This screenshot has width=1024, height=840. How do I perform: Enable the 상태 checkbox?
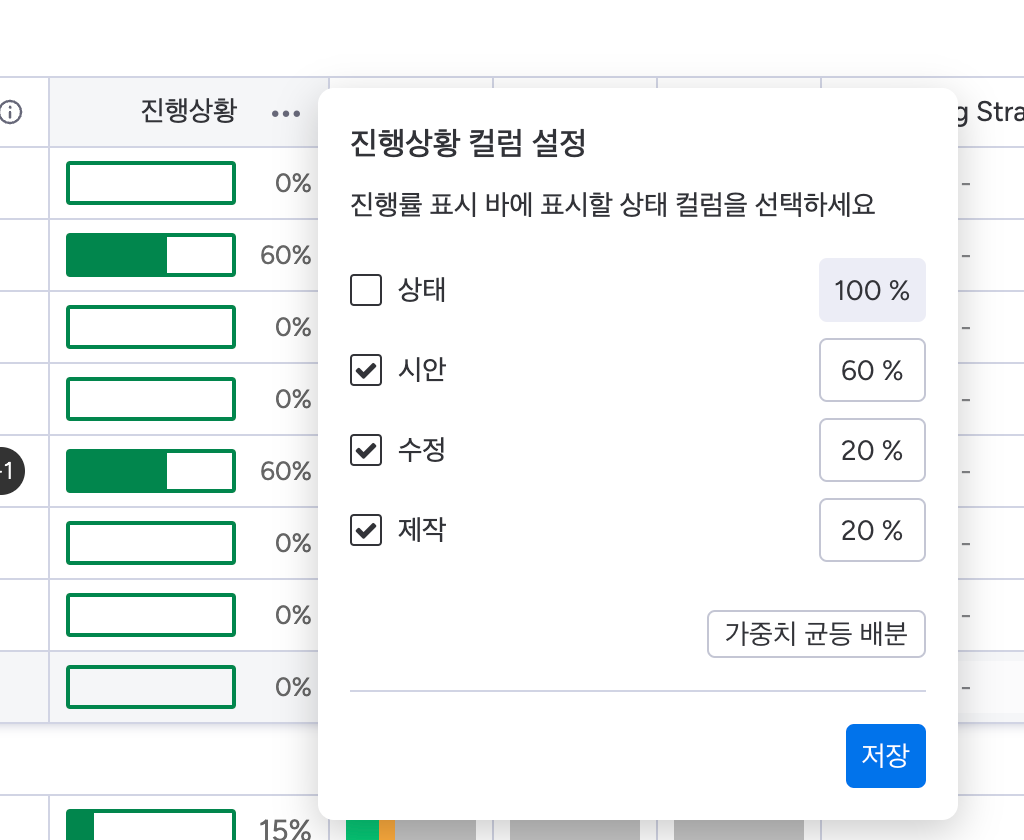366,291
